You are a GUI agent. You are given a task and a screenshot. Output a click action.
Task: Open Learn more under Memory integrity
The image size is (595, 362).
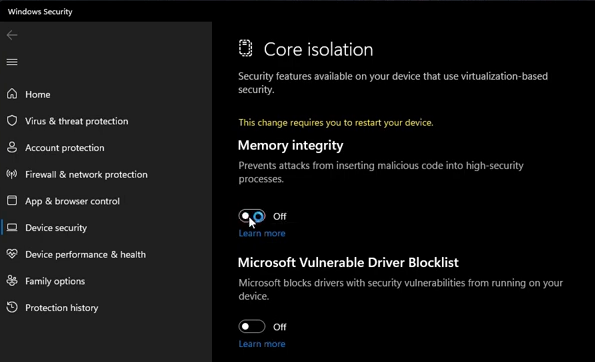click(x=262, y=233)
